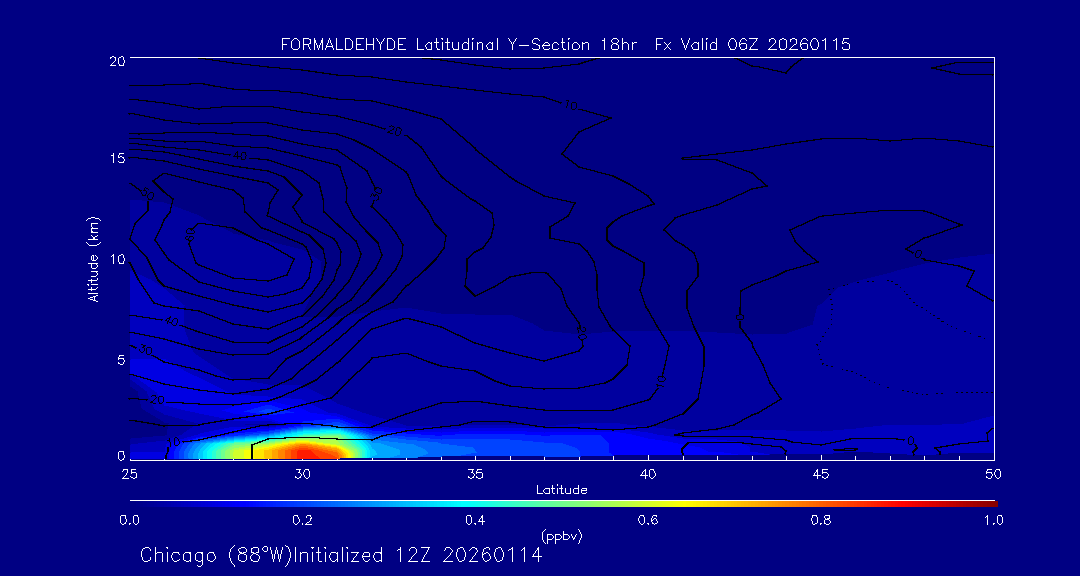Select the 10 km altitude tick label
The image size is (1080, 576).
(116, 259)
